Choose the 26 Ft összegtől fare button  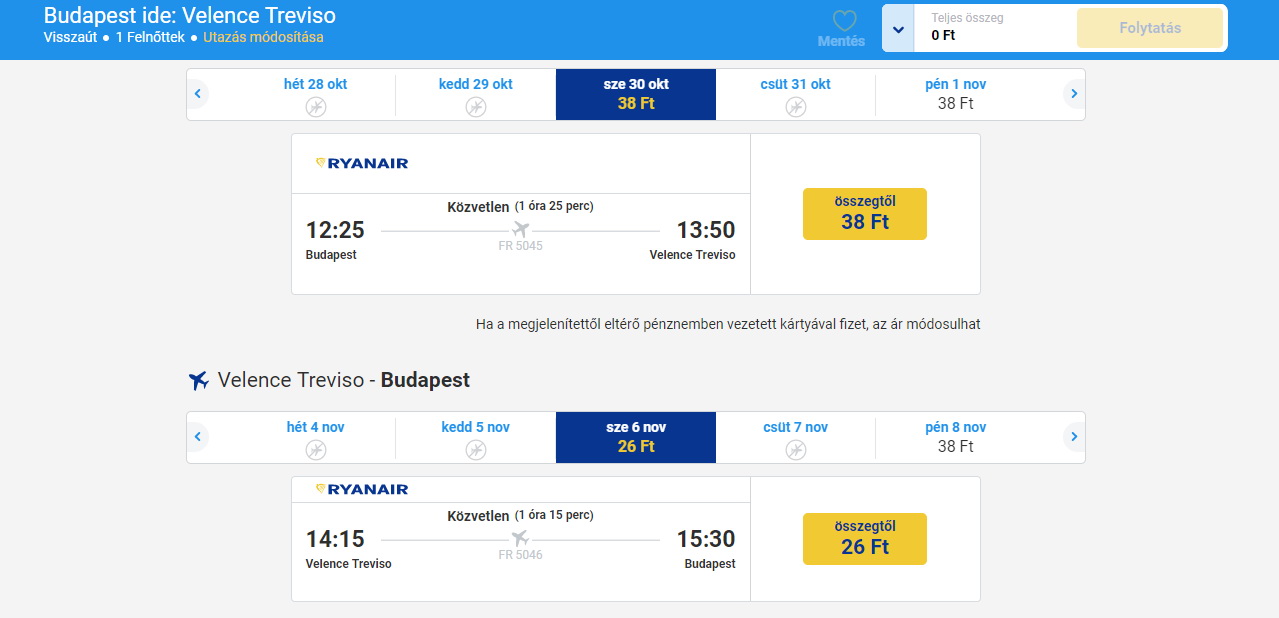865,539
